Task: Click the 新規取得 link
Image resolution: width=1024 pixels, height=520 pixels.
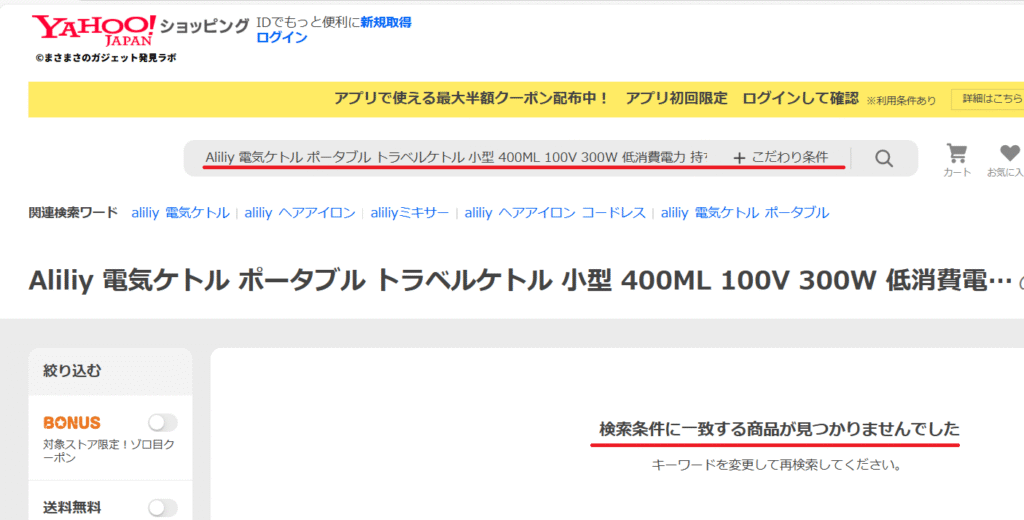Action: click(386, 22)
